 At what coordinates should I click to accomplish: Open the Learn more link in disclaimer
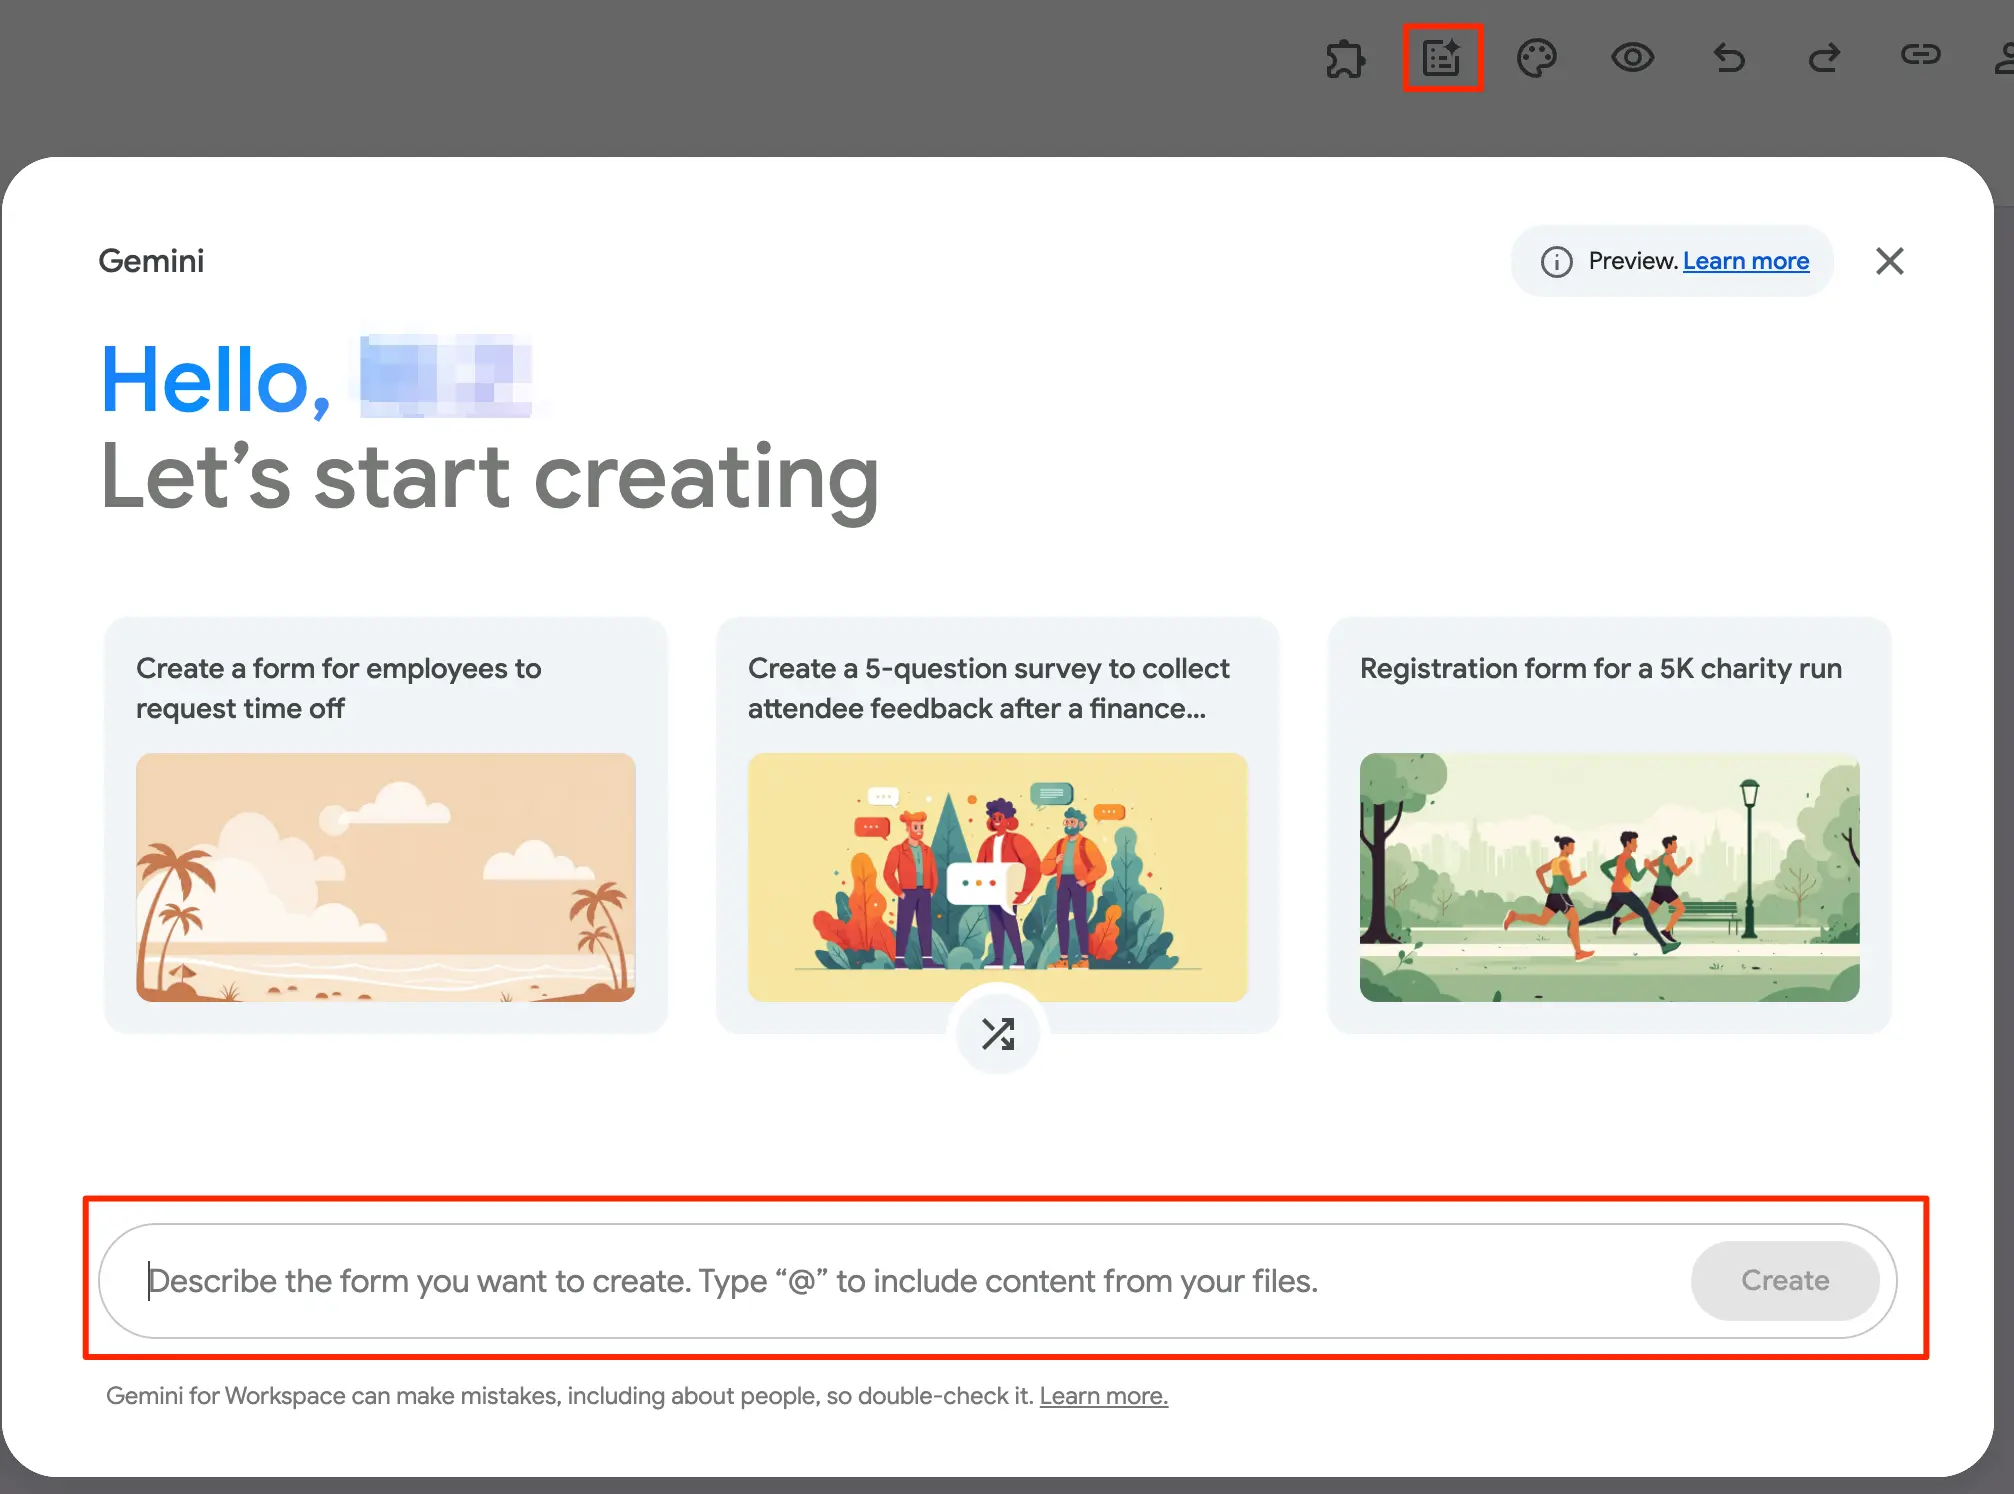1104,1395
